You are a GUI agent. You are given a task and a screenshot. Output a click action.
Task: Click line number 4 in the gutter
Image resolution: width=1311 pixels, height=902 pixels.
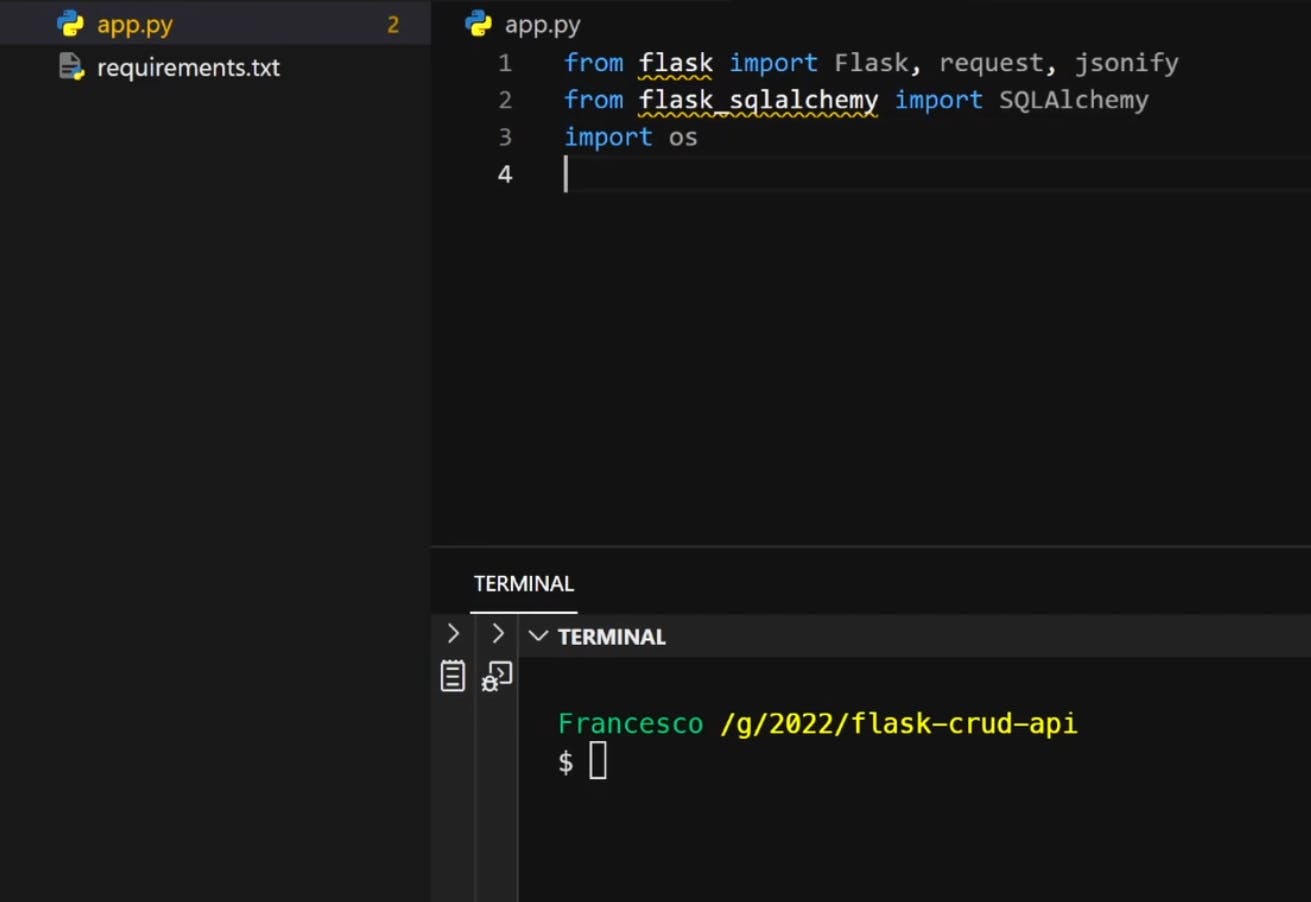pyautogui.click(x=505, y=174)
